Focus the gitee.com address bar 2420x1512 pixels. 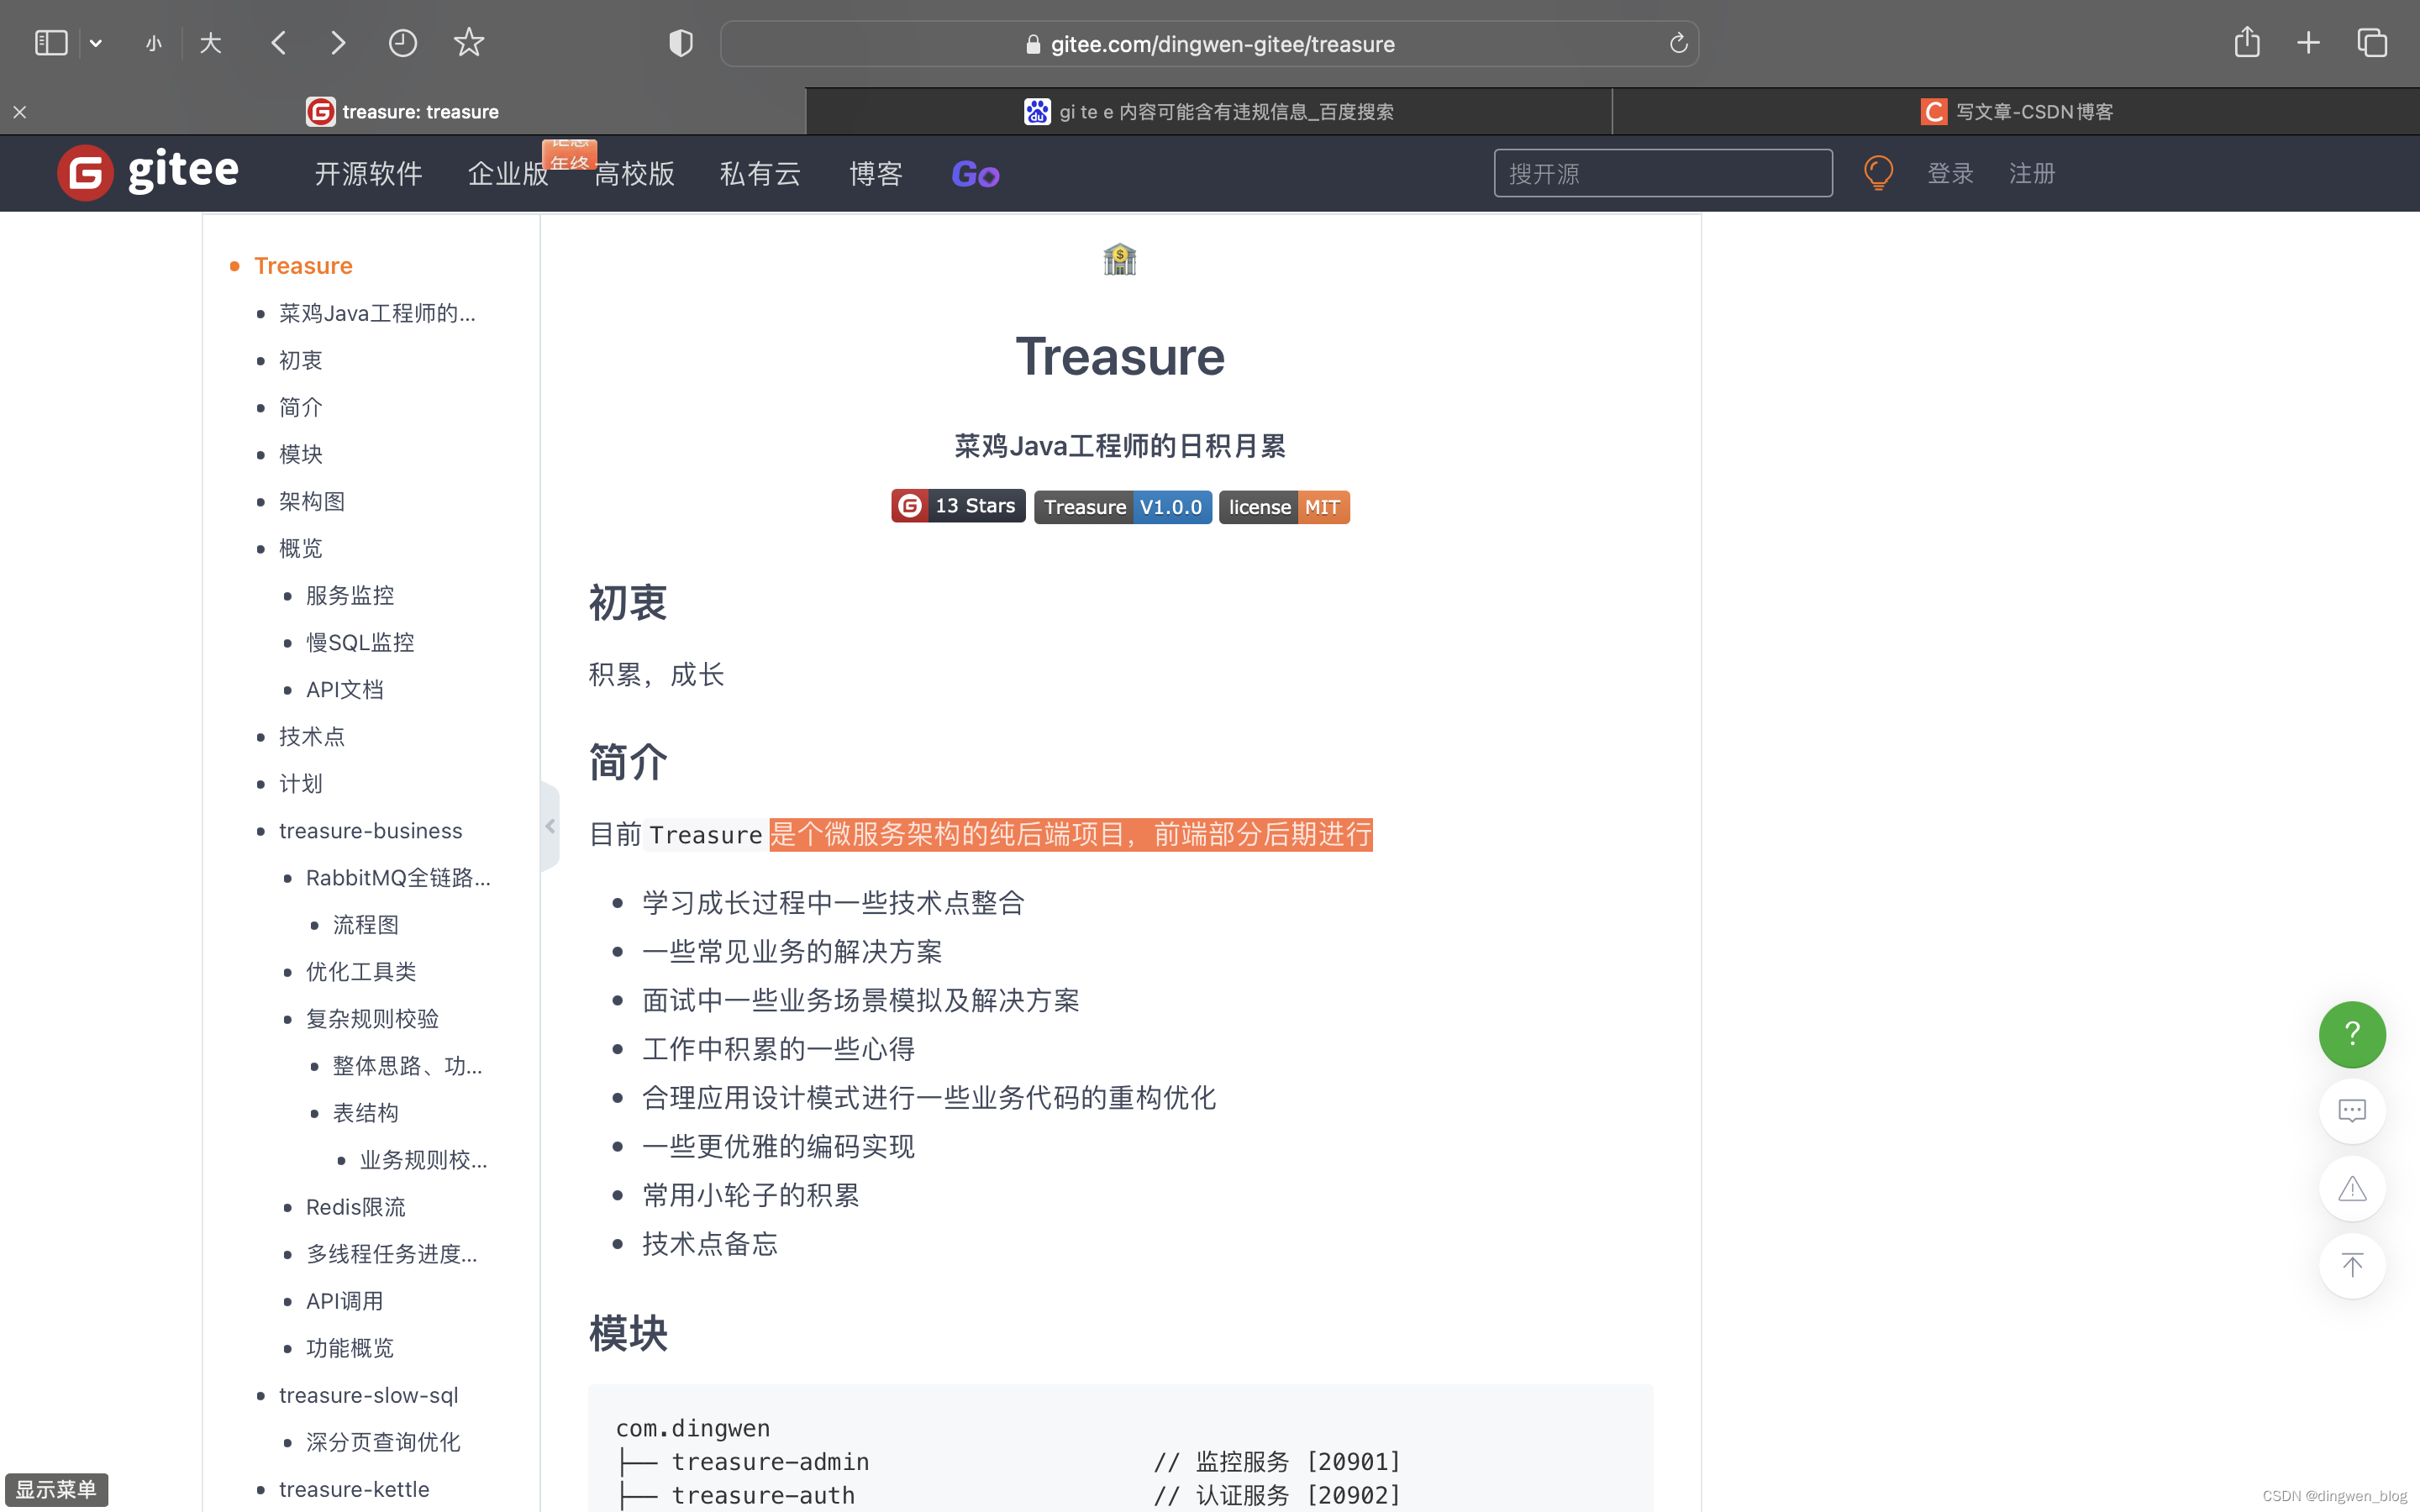tap(1209, 44)
